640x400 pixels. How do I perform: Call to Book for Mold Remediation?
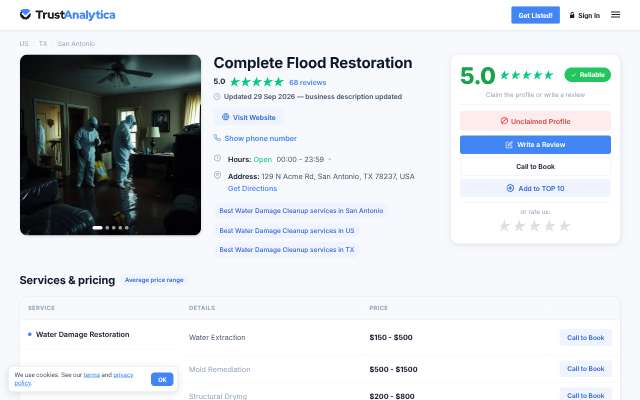[585, 369]
